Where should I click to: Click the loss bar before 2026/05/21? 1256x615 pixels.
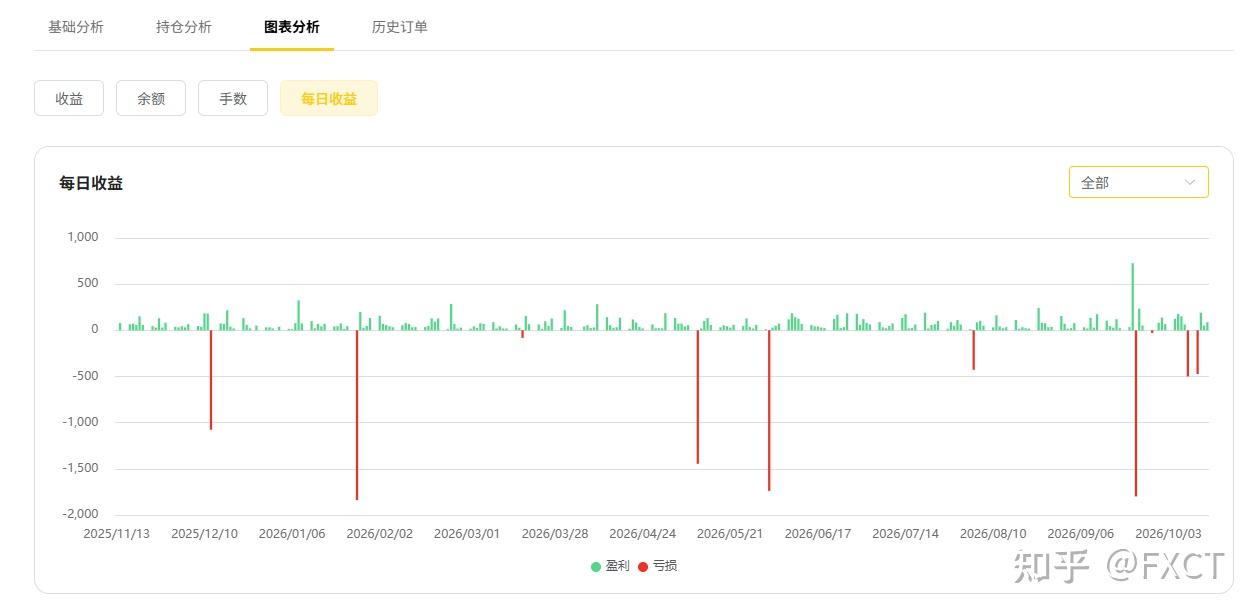(698, 397)
